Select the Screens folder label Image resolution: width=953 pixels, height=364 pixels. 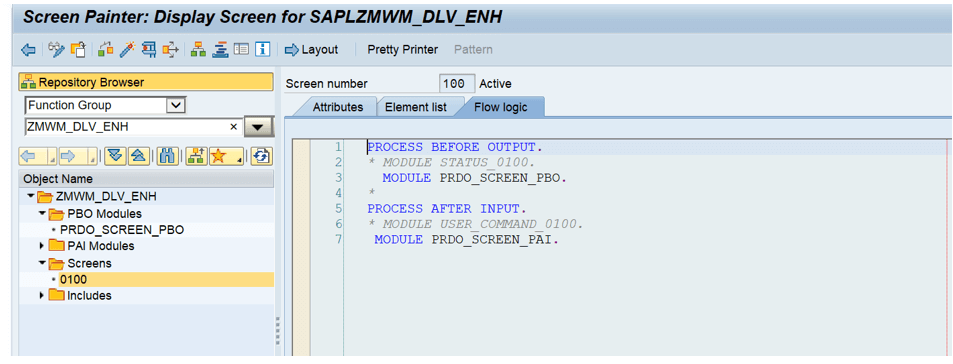[89, 263]
